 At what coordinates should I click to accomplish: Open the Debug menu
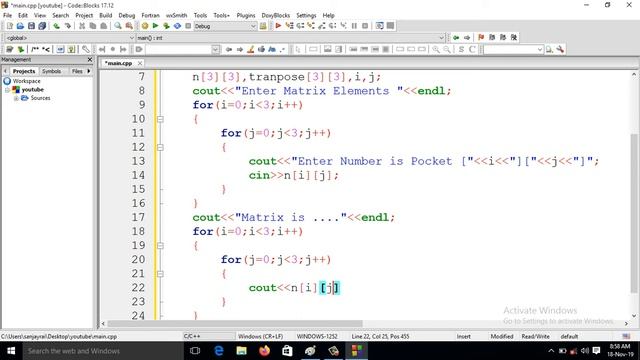coord(127,15)
